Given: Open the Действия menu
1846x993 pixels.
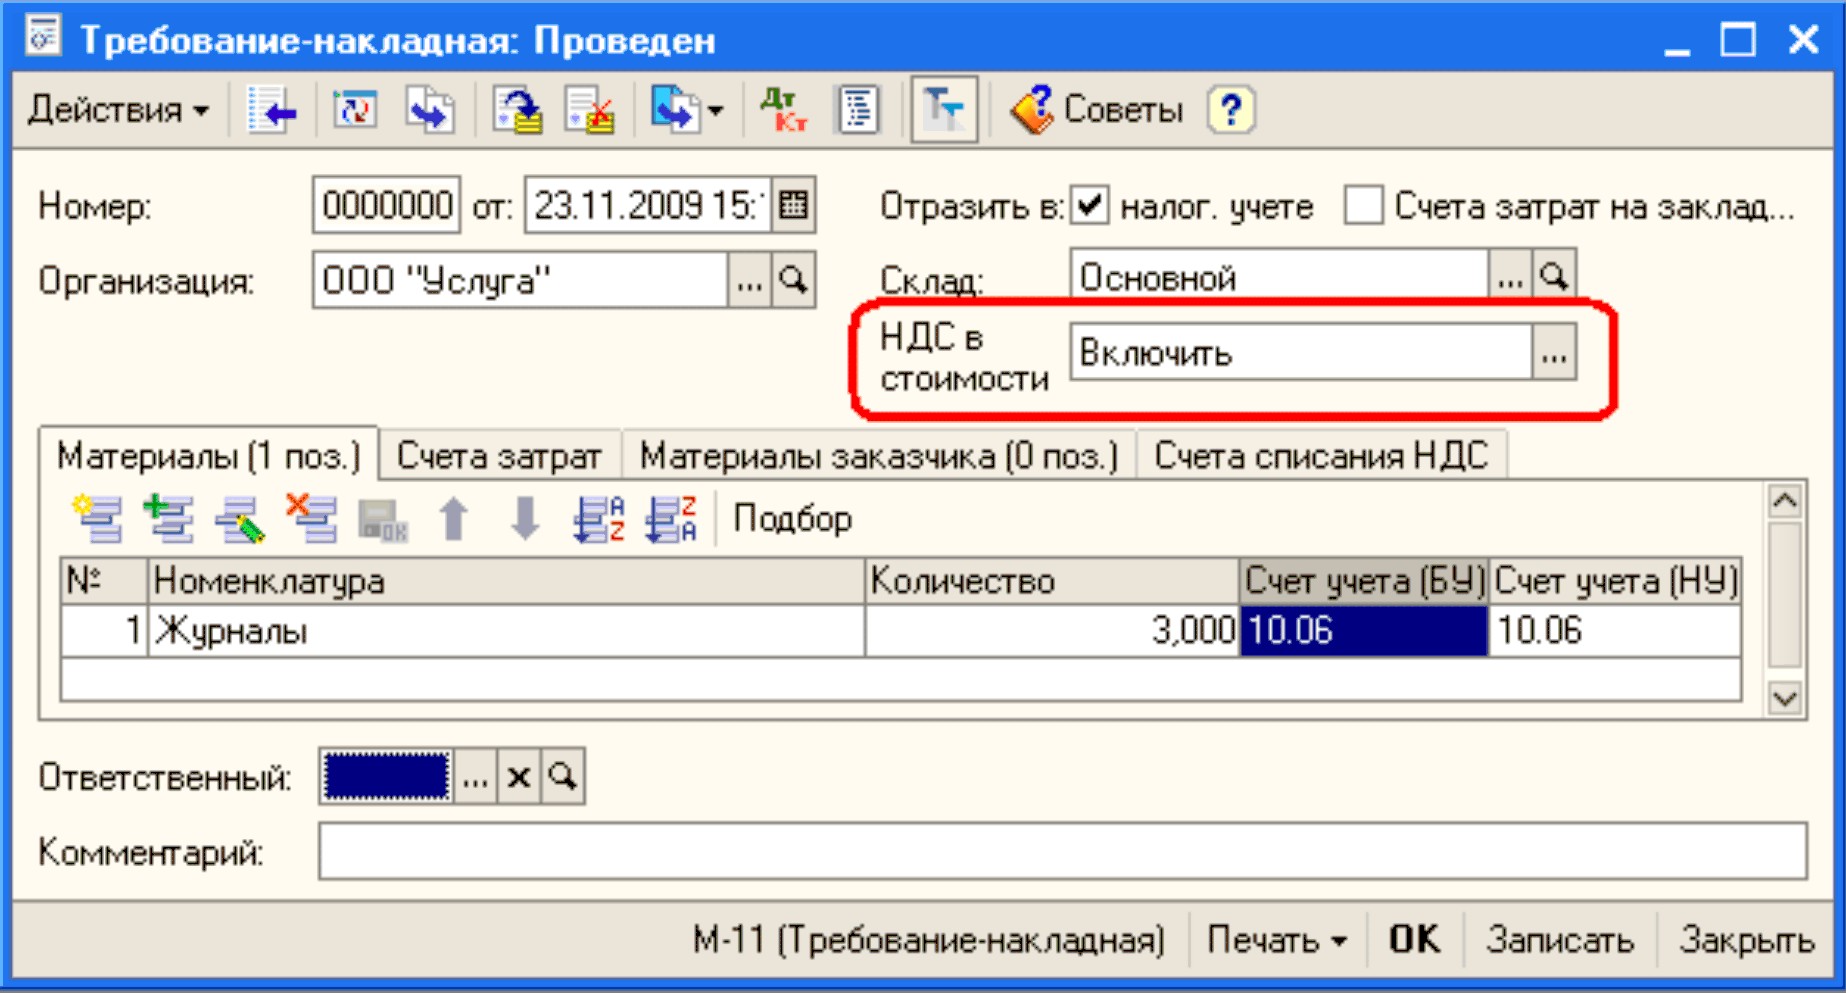Looking at the screenshot, I should tap(118, 109).
